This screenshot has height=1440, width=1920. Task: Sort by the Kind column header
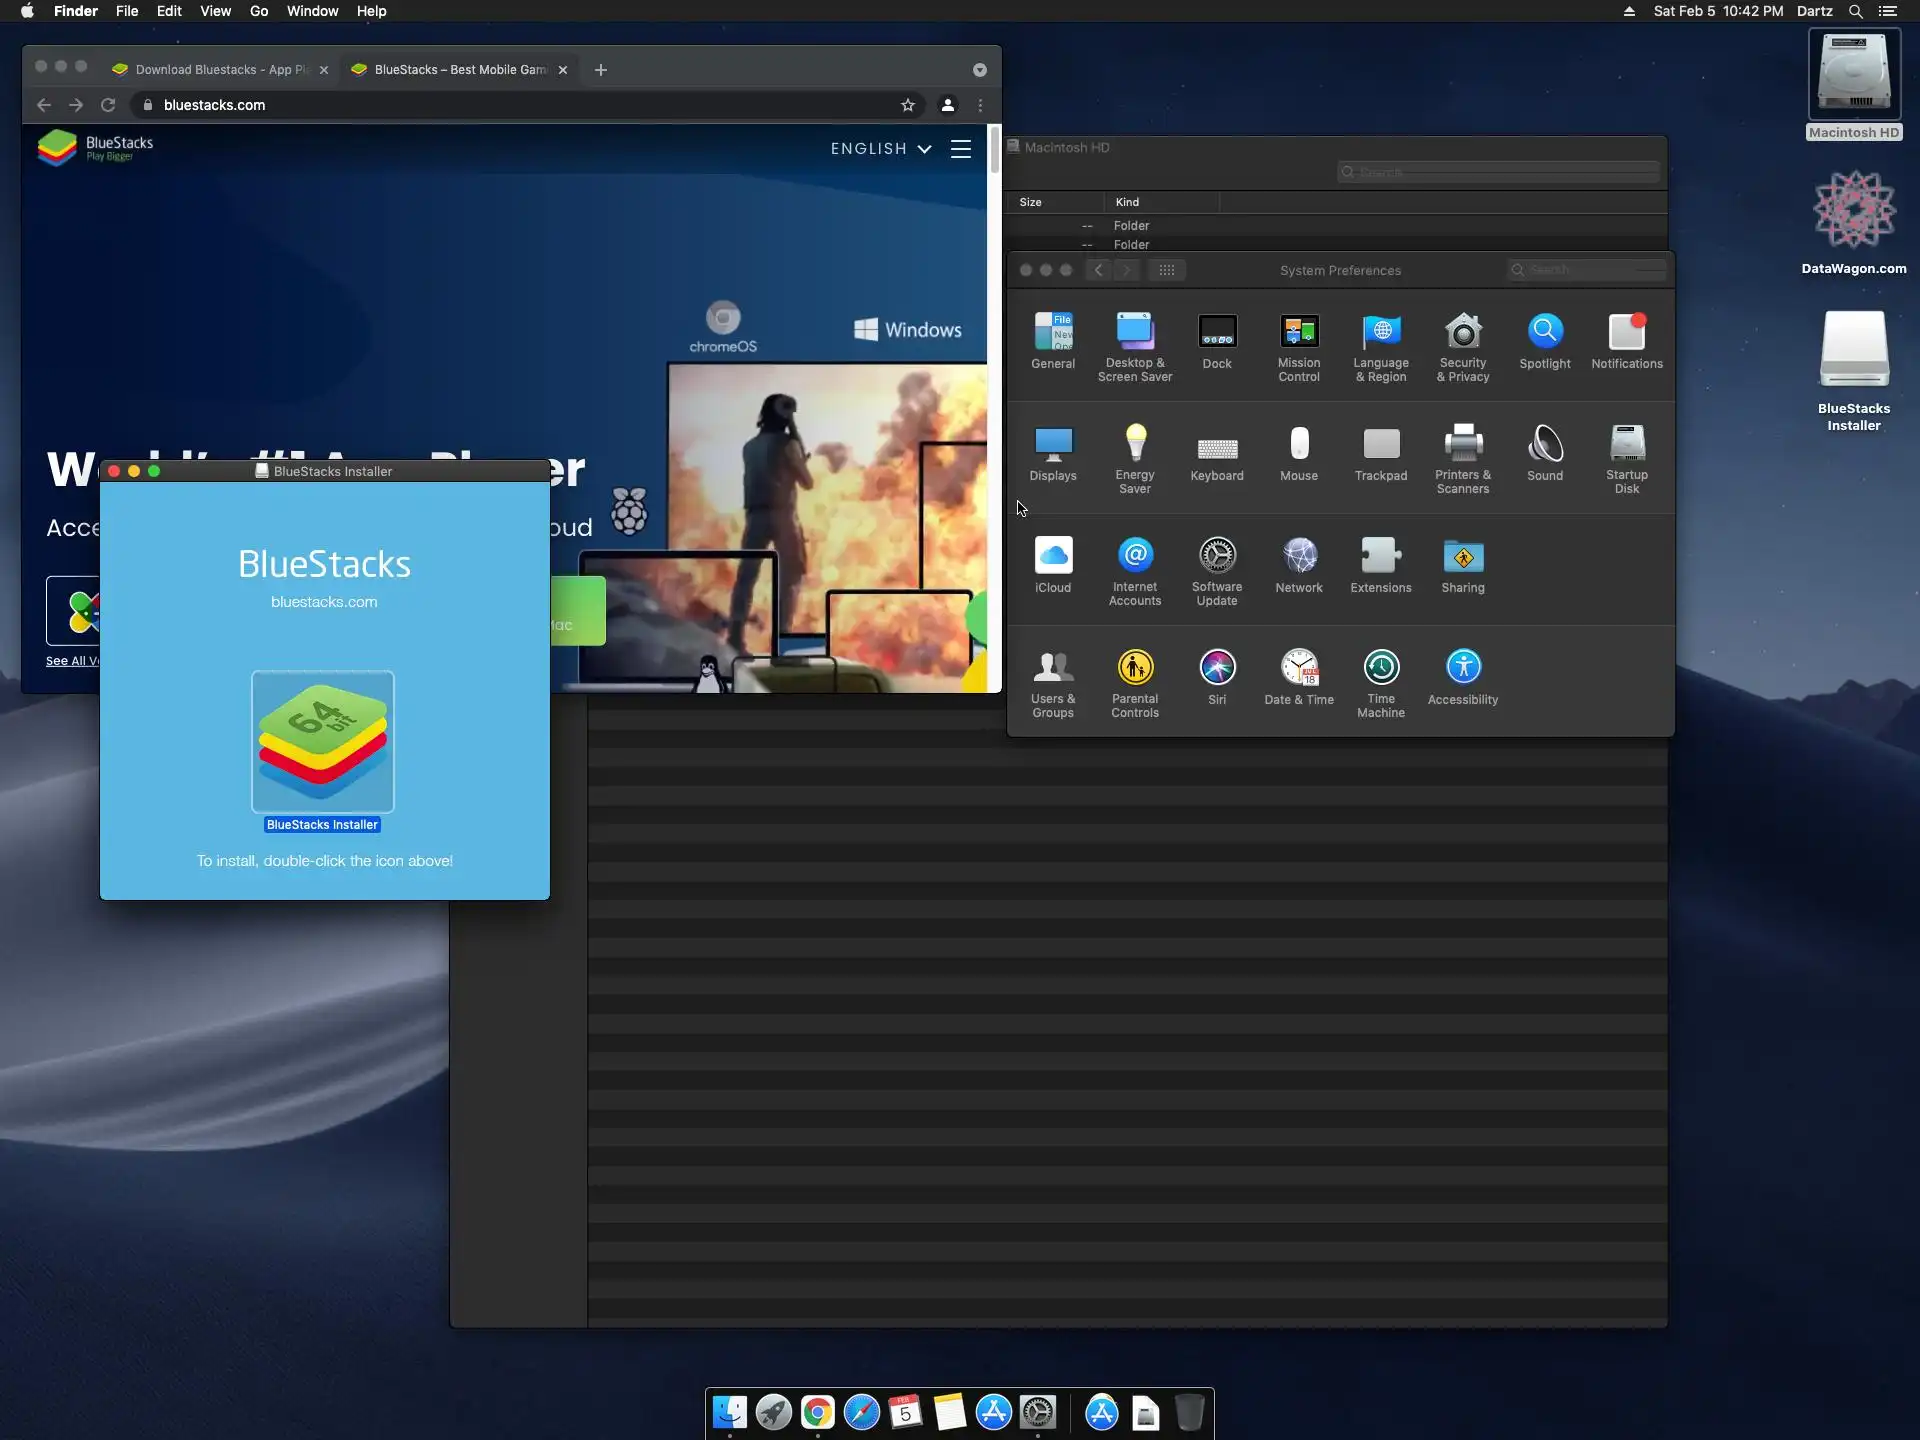(x=1127, y=202)
